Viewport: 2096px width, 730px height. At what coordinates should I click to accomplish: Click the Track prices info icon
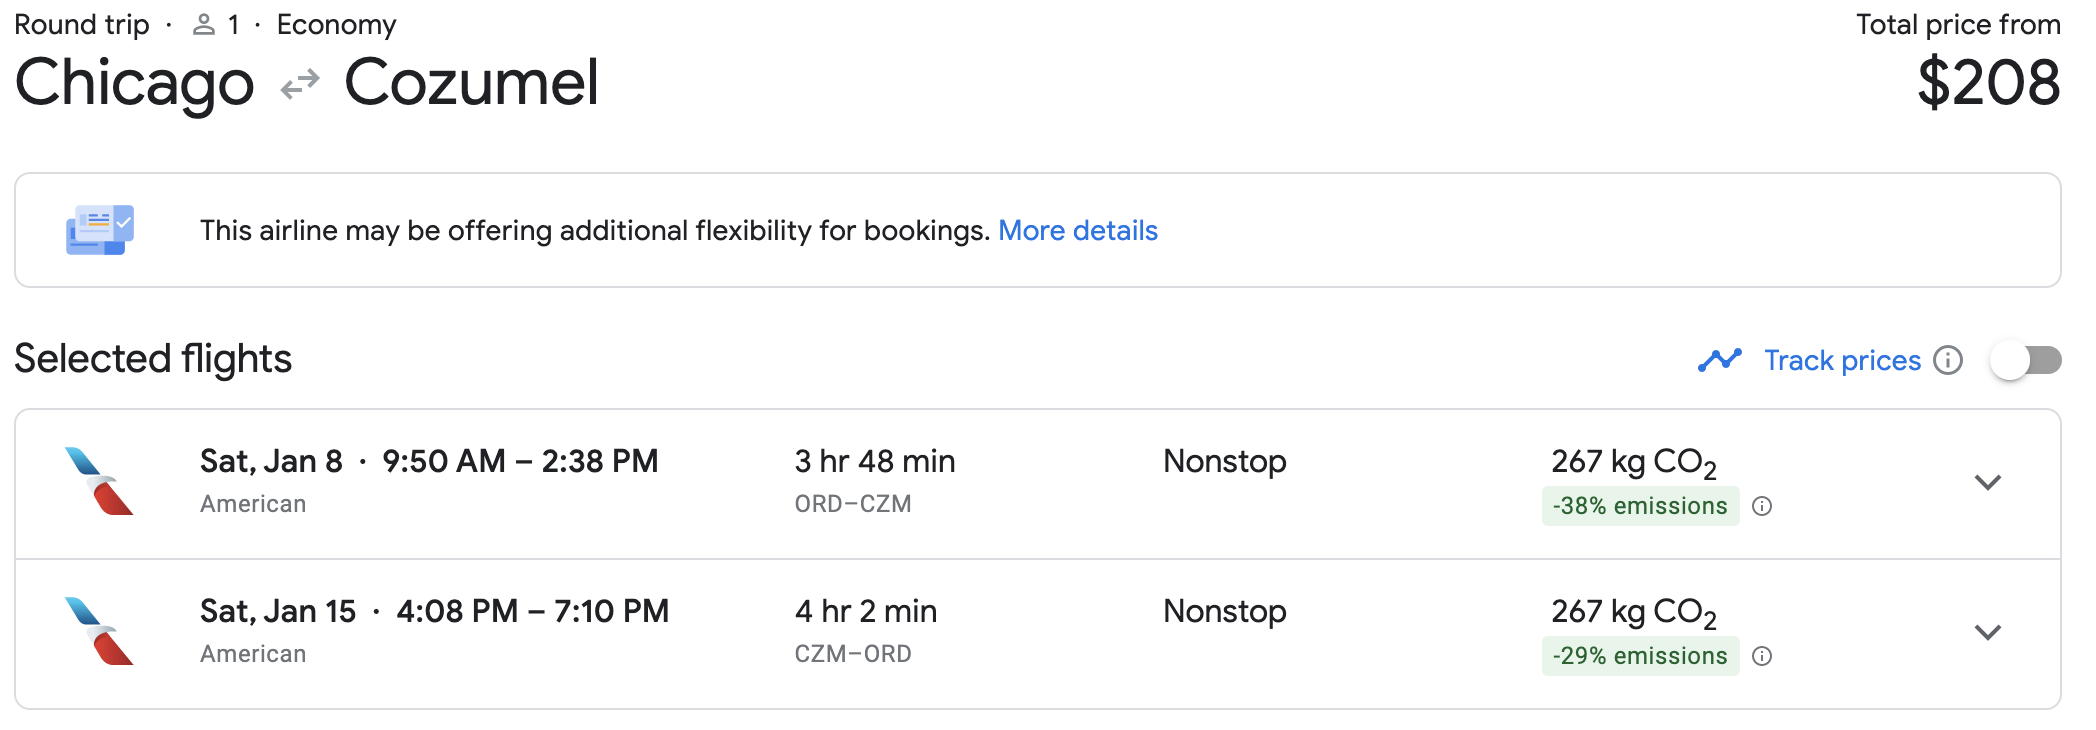tap(1949, 360)
